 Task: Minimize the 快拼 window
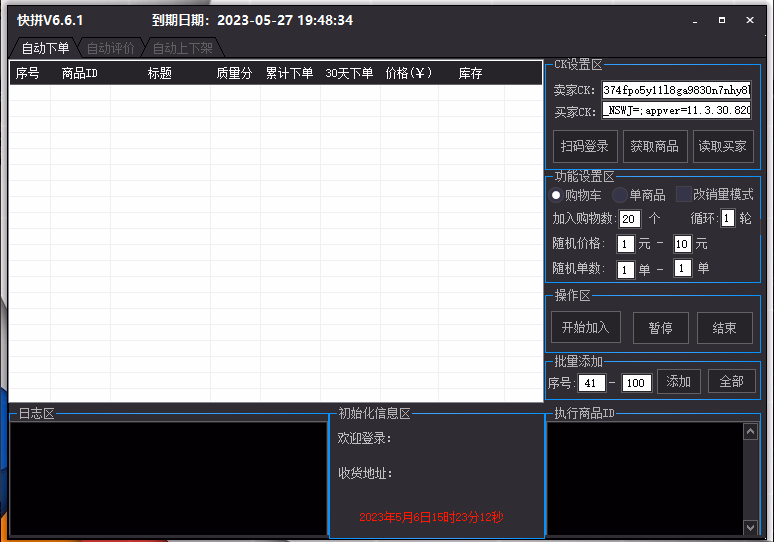[695, 21]
